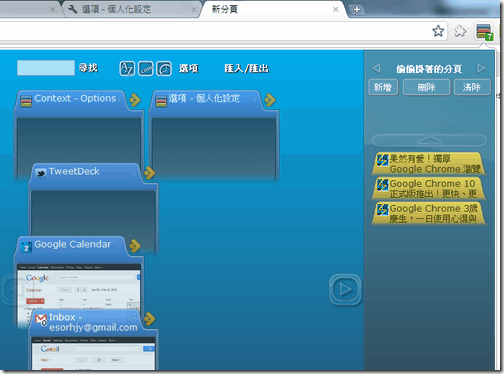The width and height of the screenshot is (504, 374).
Task: Open parked tab 果然有愛！獨厚 Google Chrome
Action: point(429,163)
